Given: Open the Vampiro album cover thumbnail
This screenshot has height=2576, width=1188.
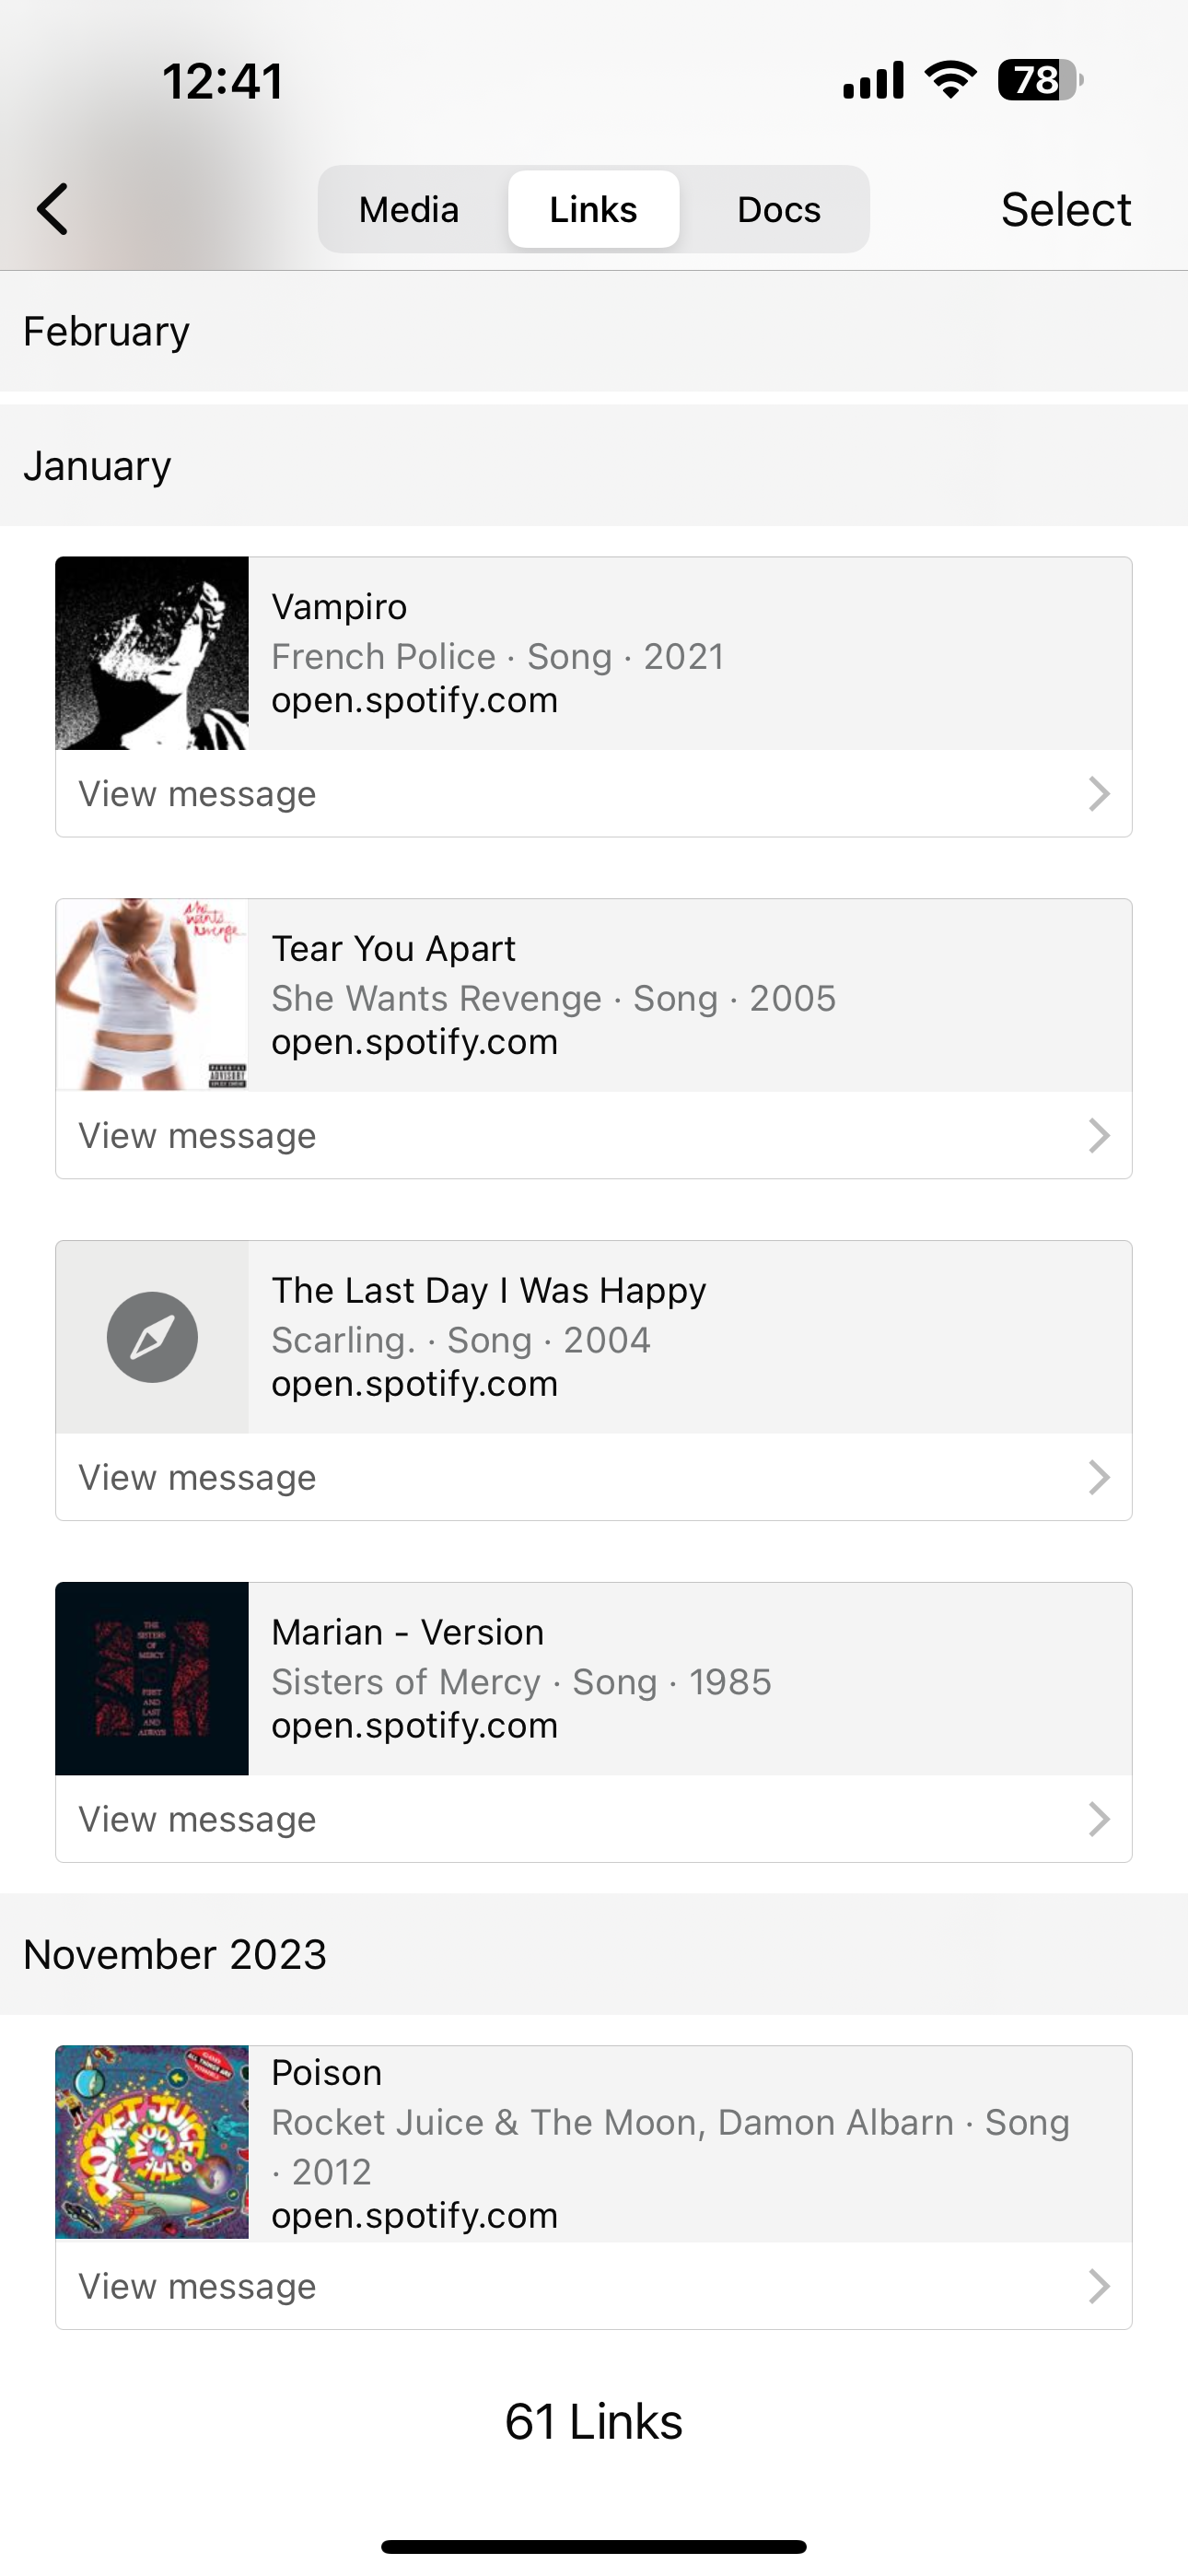Looking at the screenshot, I should (x=152, y=653).
